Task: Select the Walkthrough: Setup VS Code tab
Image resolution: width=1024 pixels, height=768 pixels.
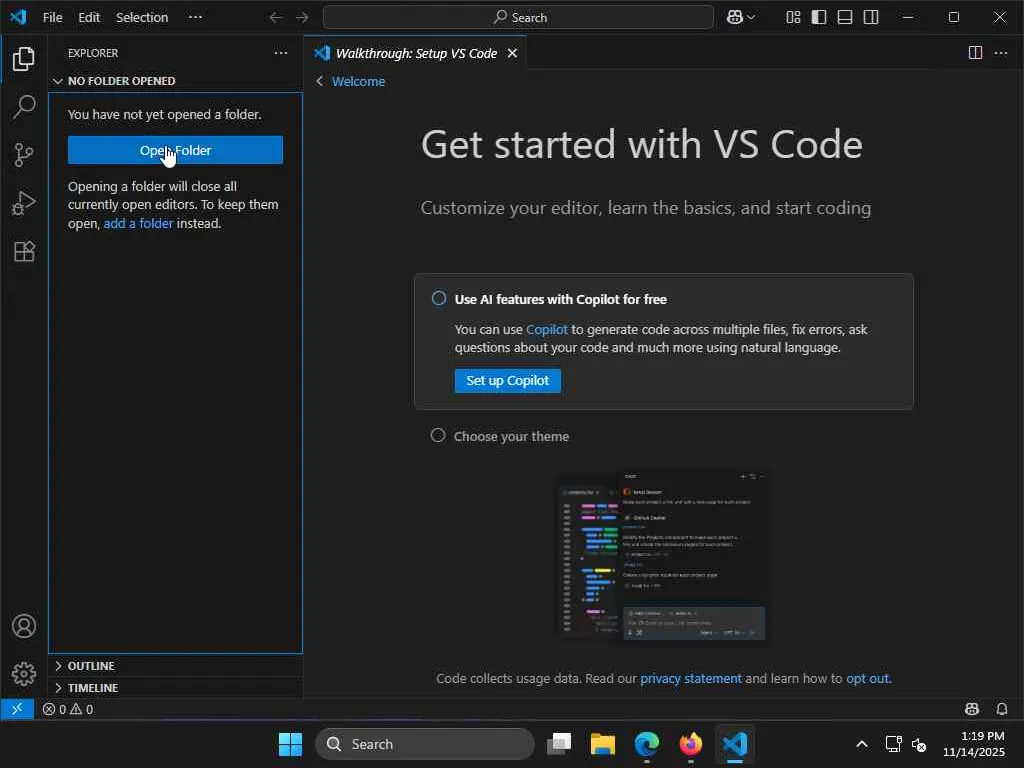Action: point(416,53)
